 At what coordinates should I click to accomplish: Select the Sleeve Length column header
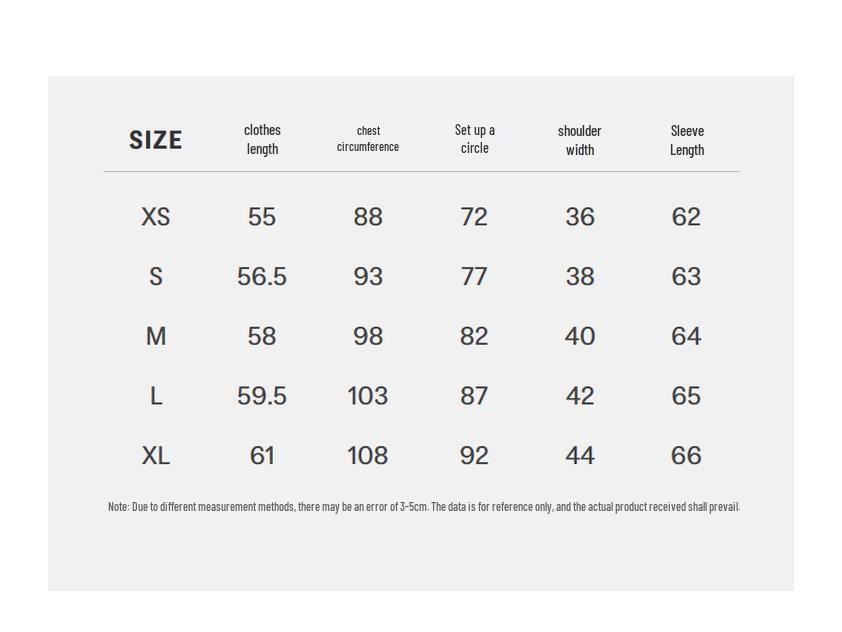(x=687, y=140)
